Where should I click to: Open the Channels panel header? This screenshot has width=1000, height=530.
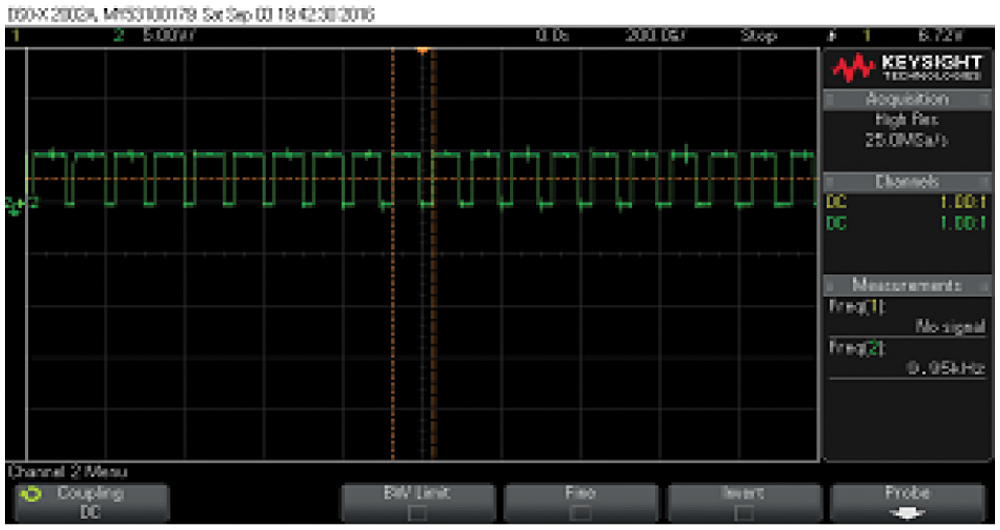click(x=907, y=182)
